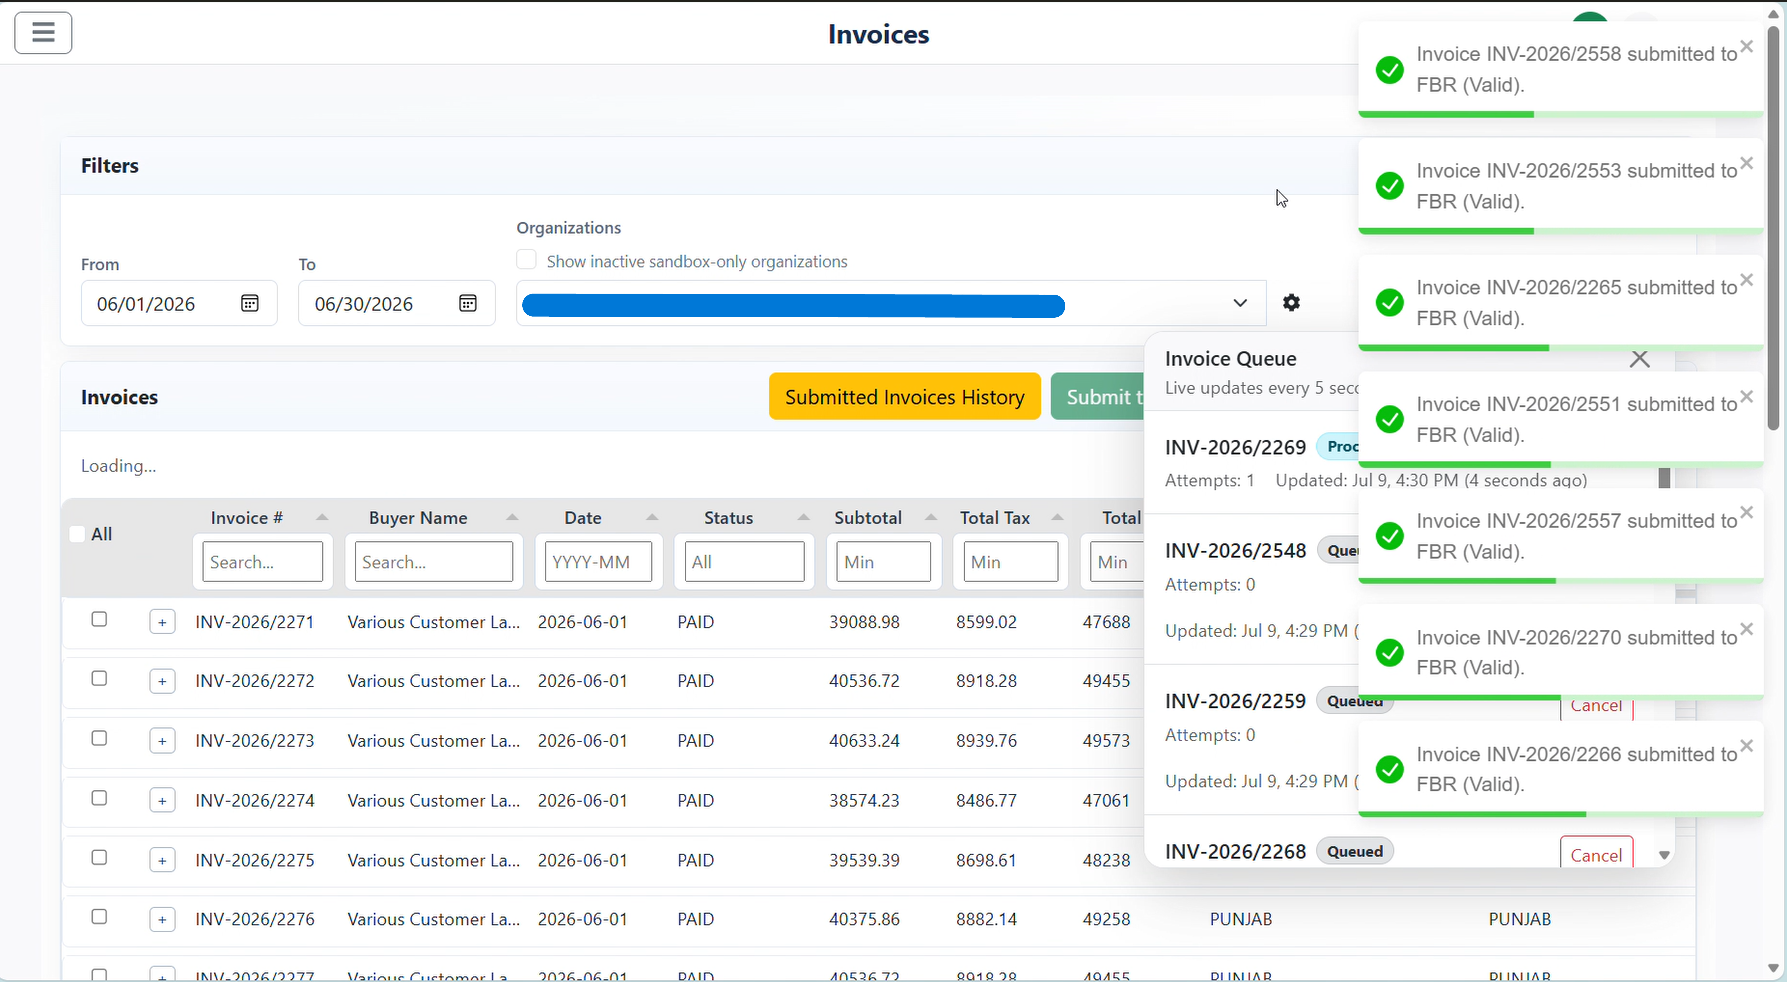Select checkbox for invoice INV-2026/2272
Image resolution: width=1787 pixels, height=982 pixels.
click(x=99, y=679)
